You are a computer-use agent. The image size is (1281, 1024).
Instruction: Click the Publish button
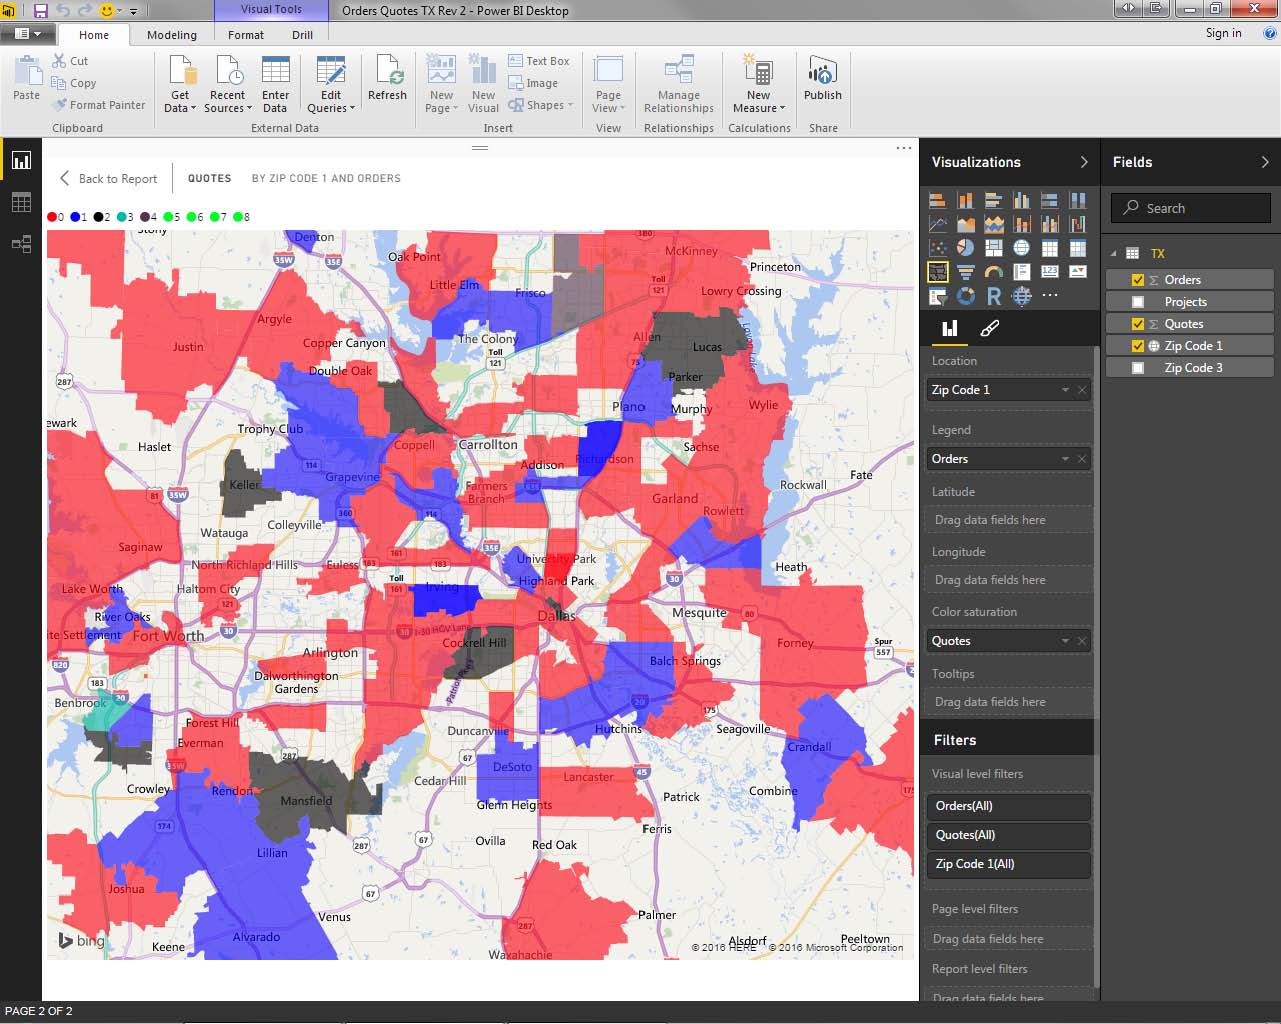823,78
